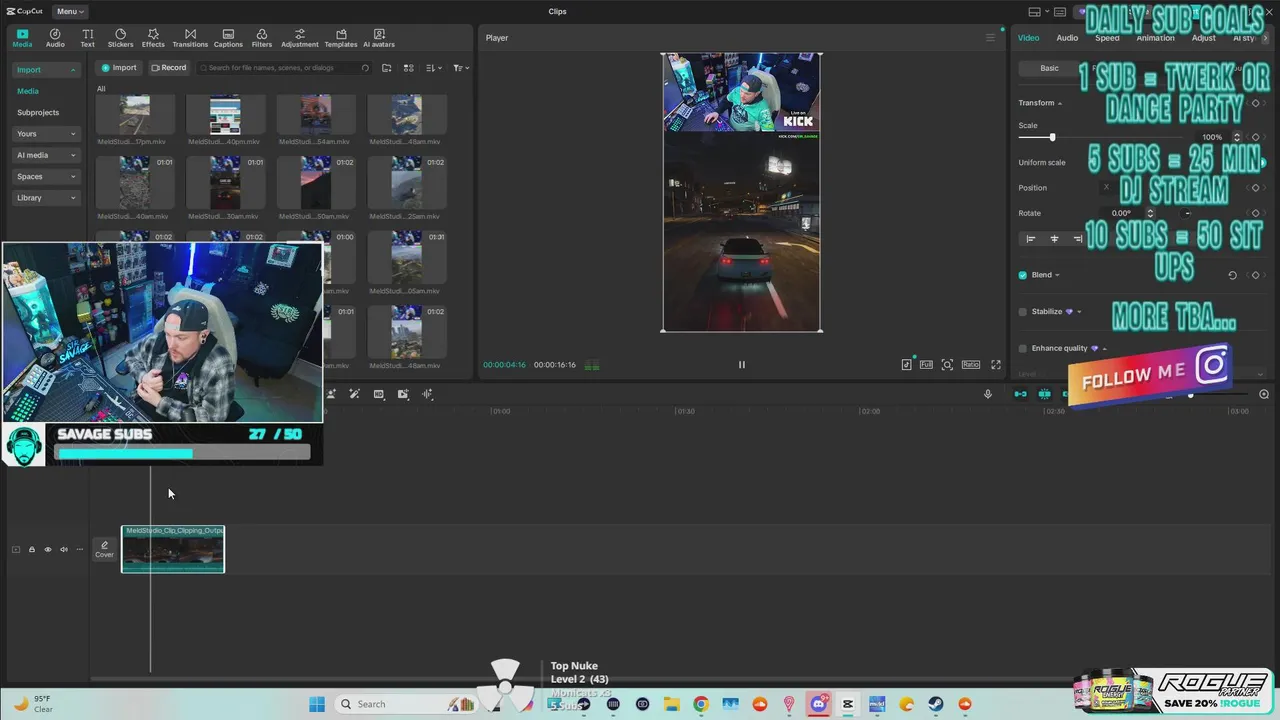
Task: Open the filter dropdown in media bin
Action: pyautogui.click(x=460, y=68)
